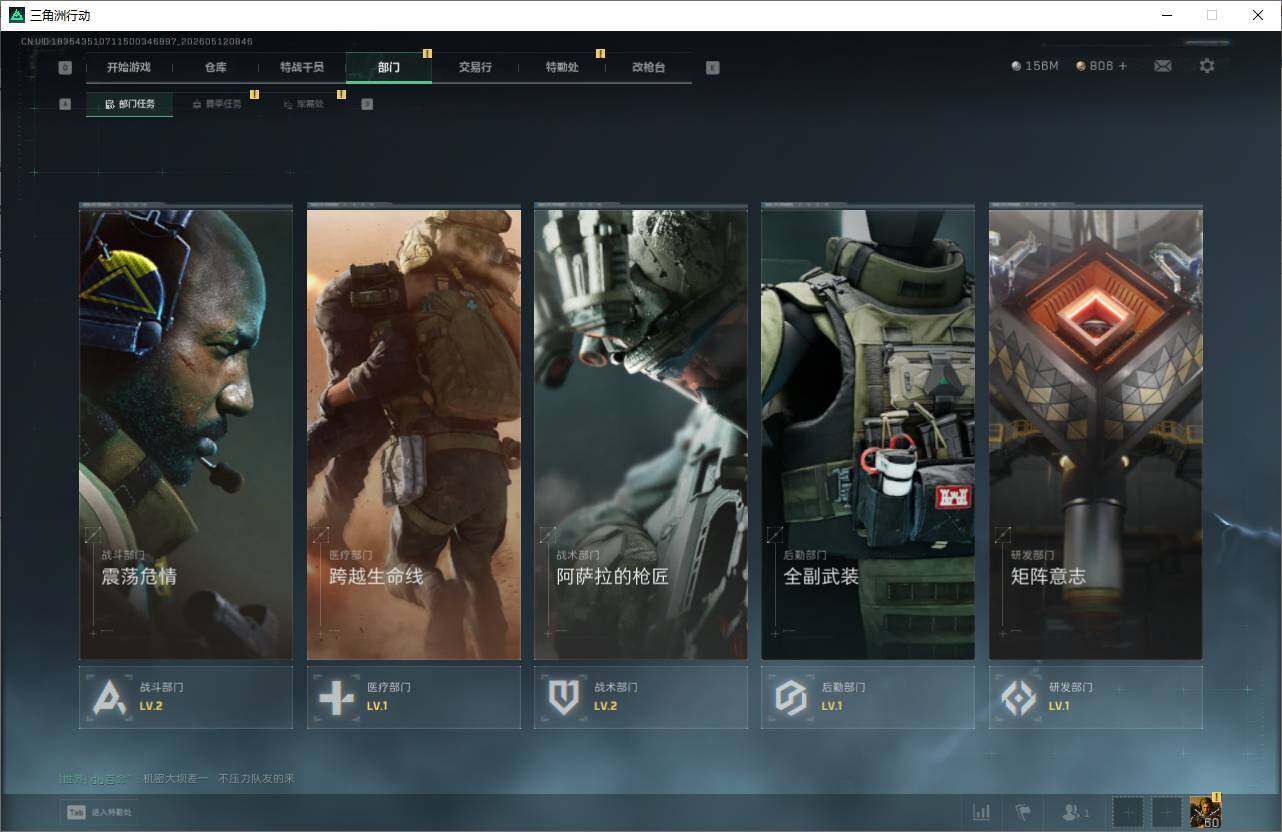Click the gold coin icon beside 808
The height and width of the screenshot is (832, 1282).
pyautogui.click(x=1081, y=66)
